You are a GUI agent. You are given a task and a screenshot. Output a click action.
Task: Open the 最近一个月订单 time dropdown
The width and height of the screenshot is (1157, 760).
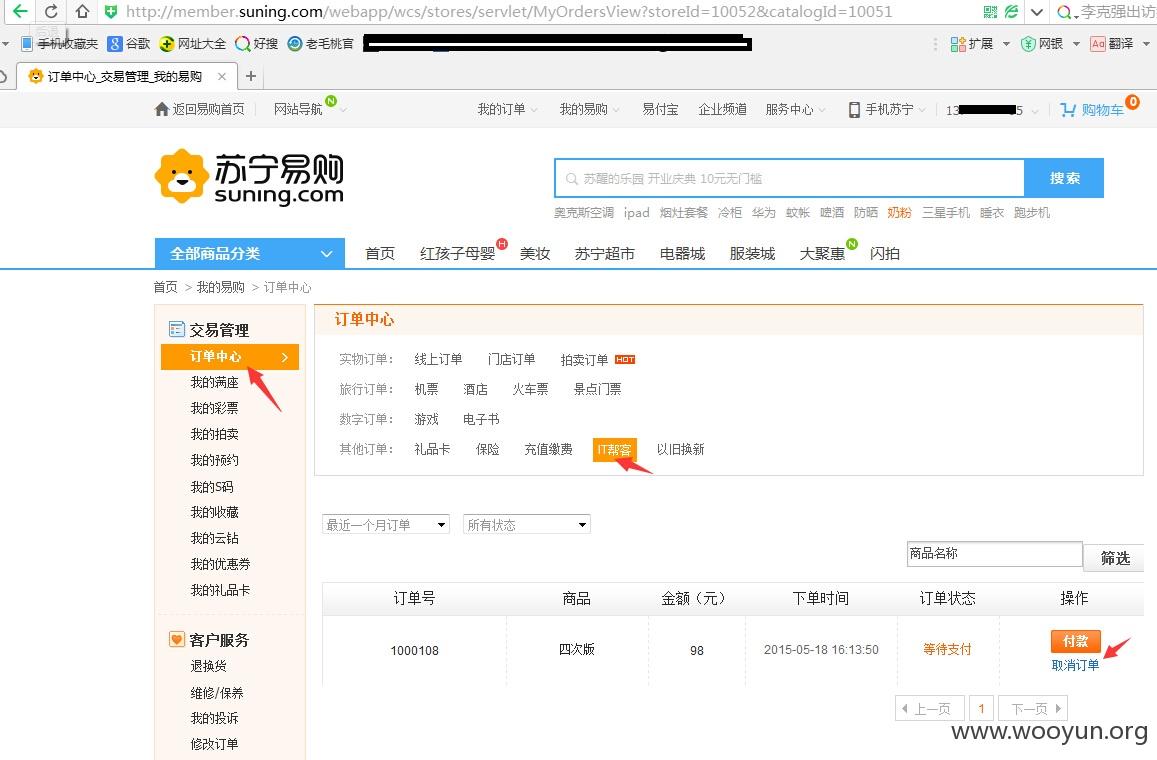(x=386, y=525)
